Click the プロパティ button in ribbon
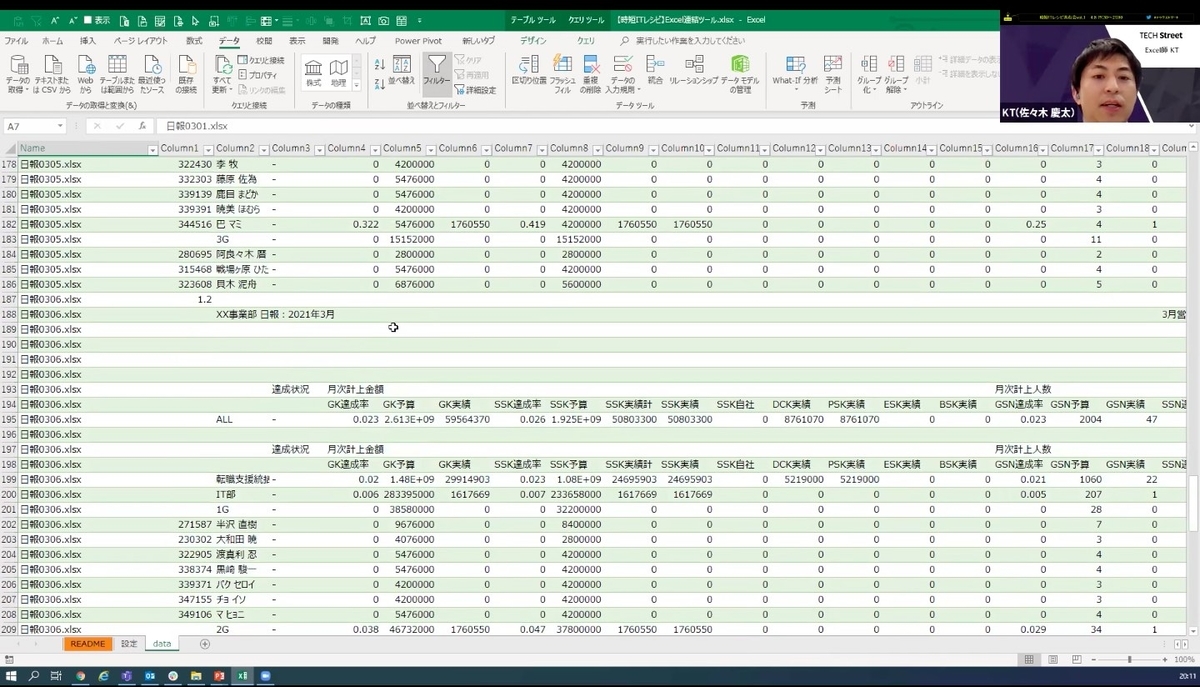Image resolution: width=1200 pixels, height=687 pixels. pos(257,75)
